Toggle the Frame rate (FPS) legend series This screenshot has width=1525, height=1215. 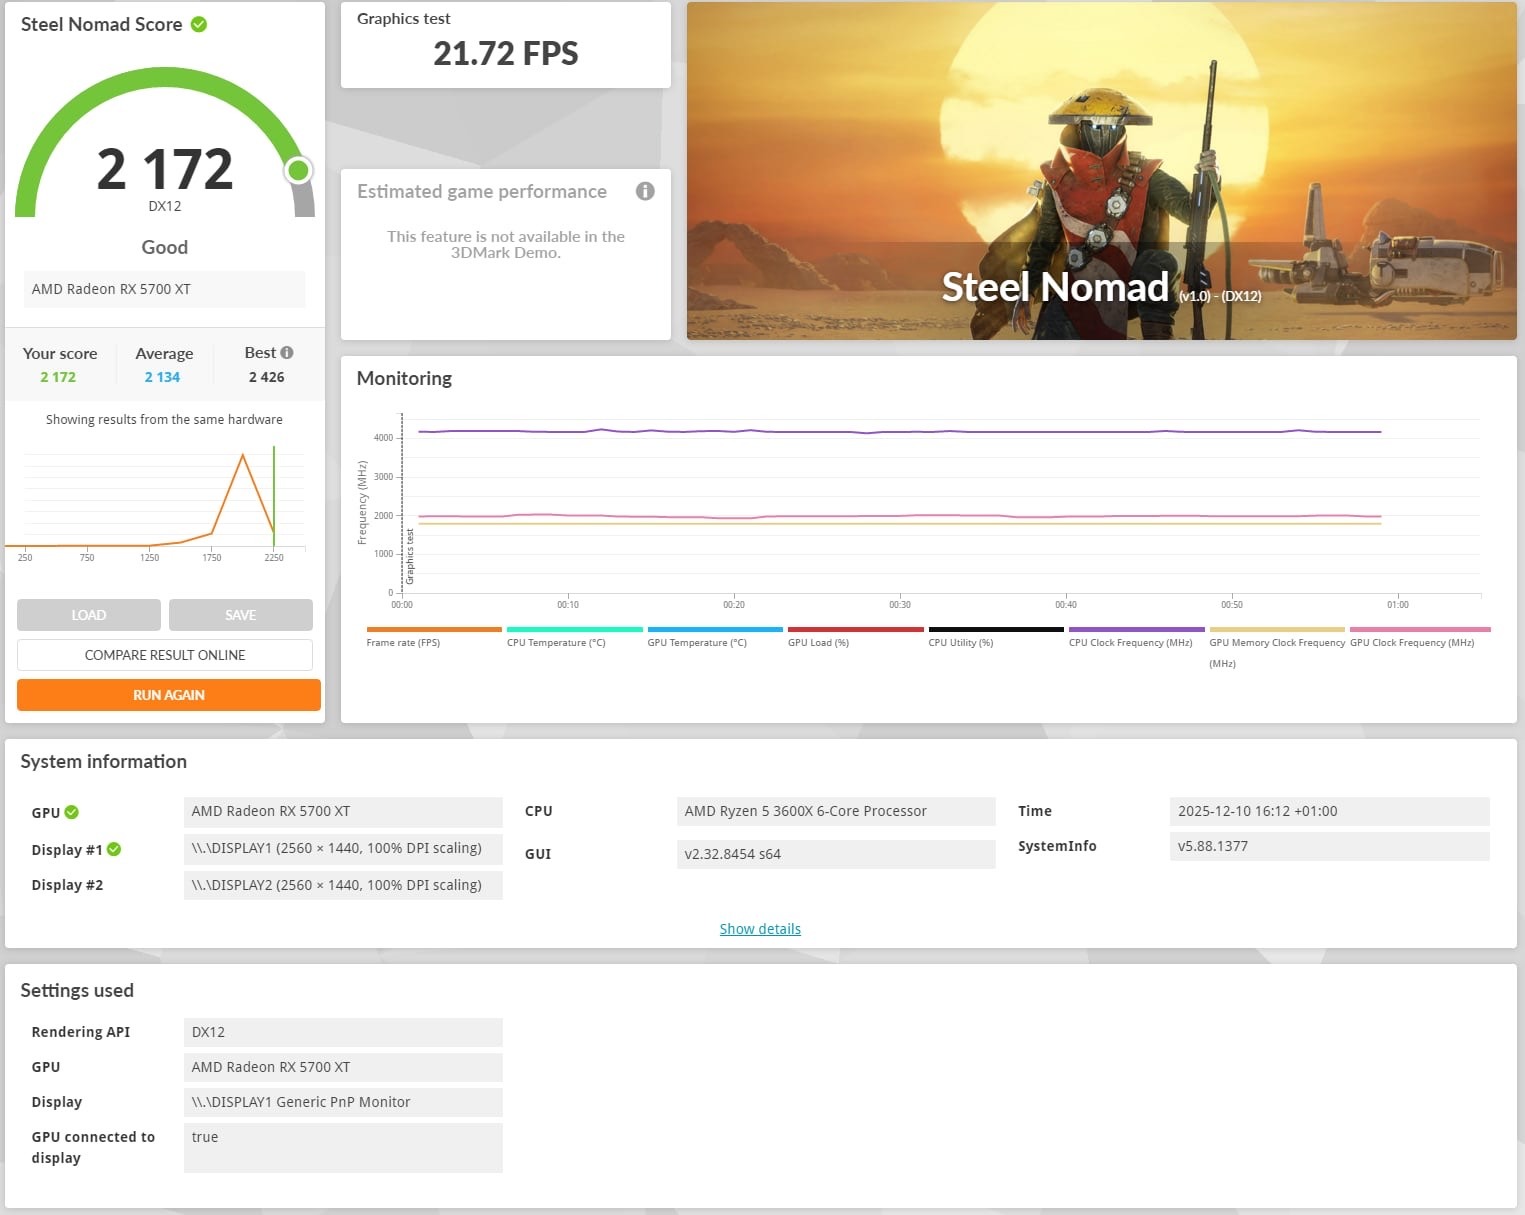tap(434, 637)
